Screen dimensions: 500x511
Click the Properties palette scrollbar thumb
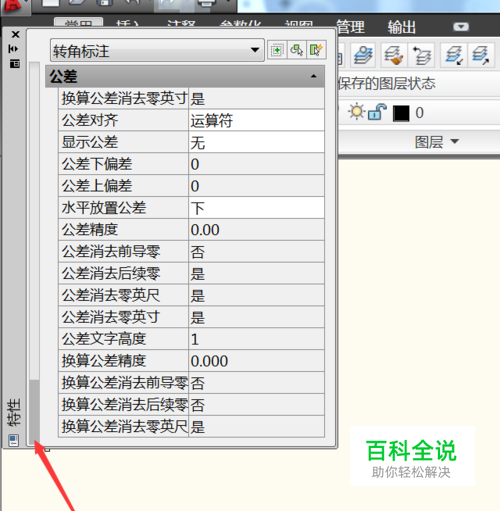[34, 411]
